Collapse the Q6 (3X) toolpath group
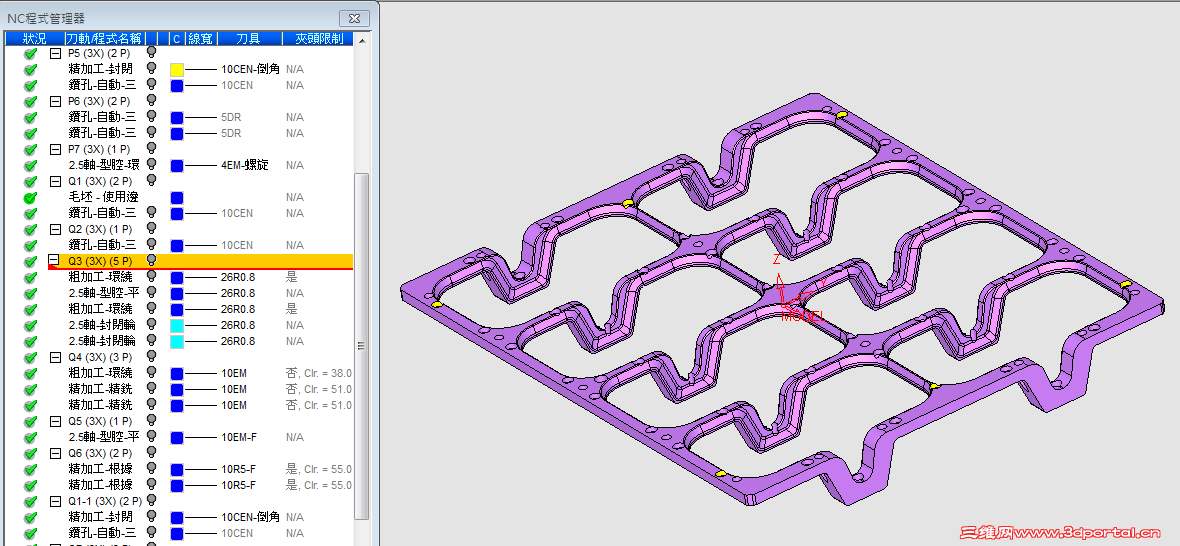1180x546 pixels. pos(55,453)
